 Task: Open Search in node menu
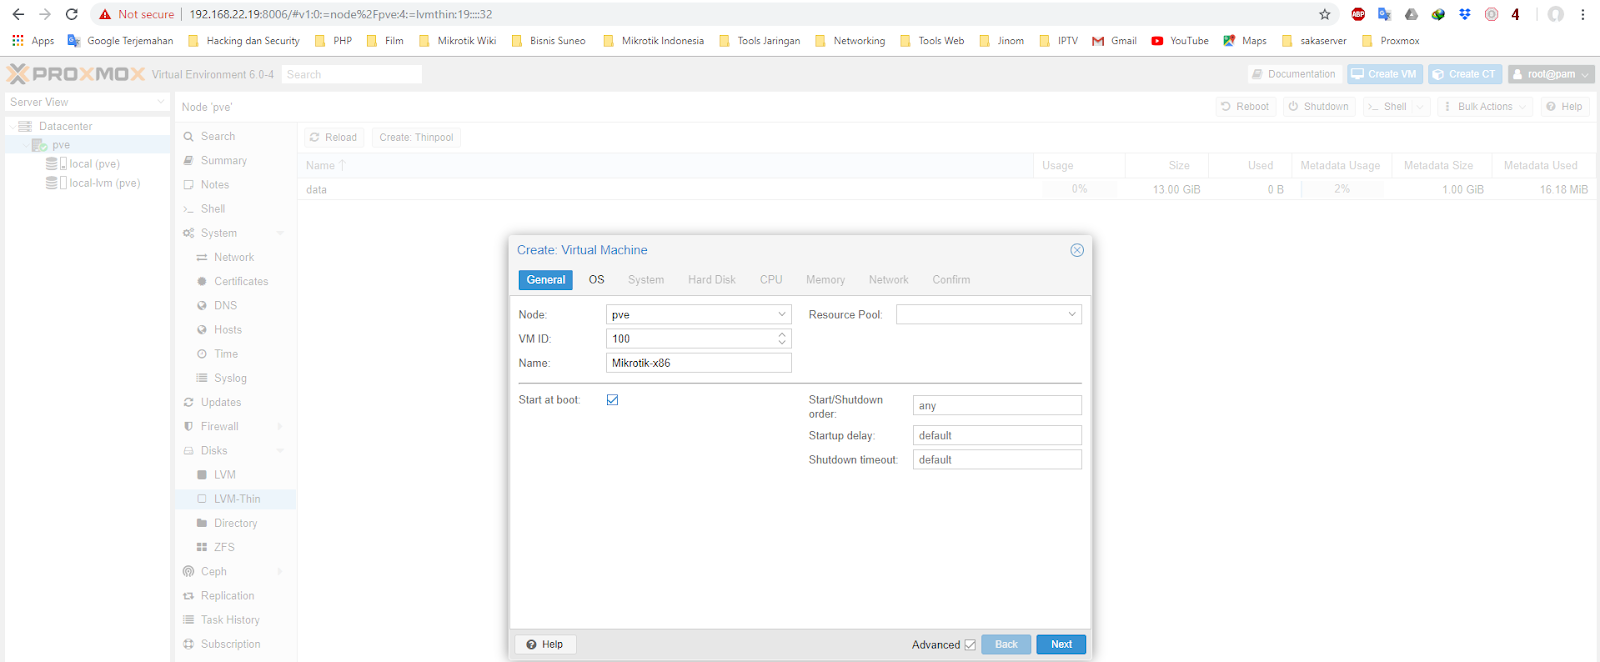pyautogui.click(x=218, y=136)
